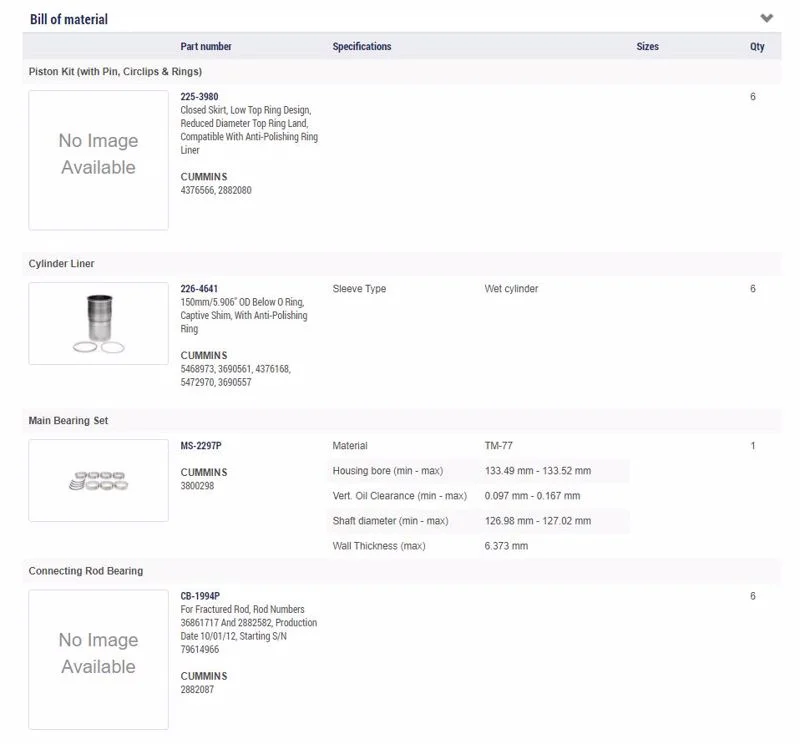800x744 pixels.
Task: Click the Part number column header
Action: [206, 46]
